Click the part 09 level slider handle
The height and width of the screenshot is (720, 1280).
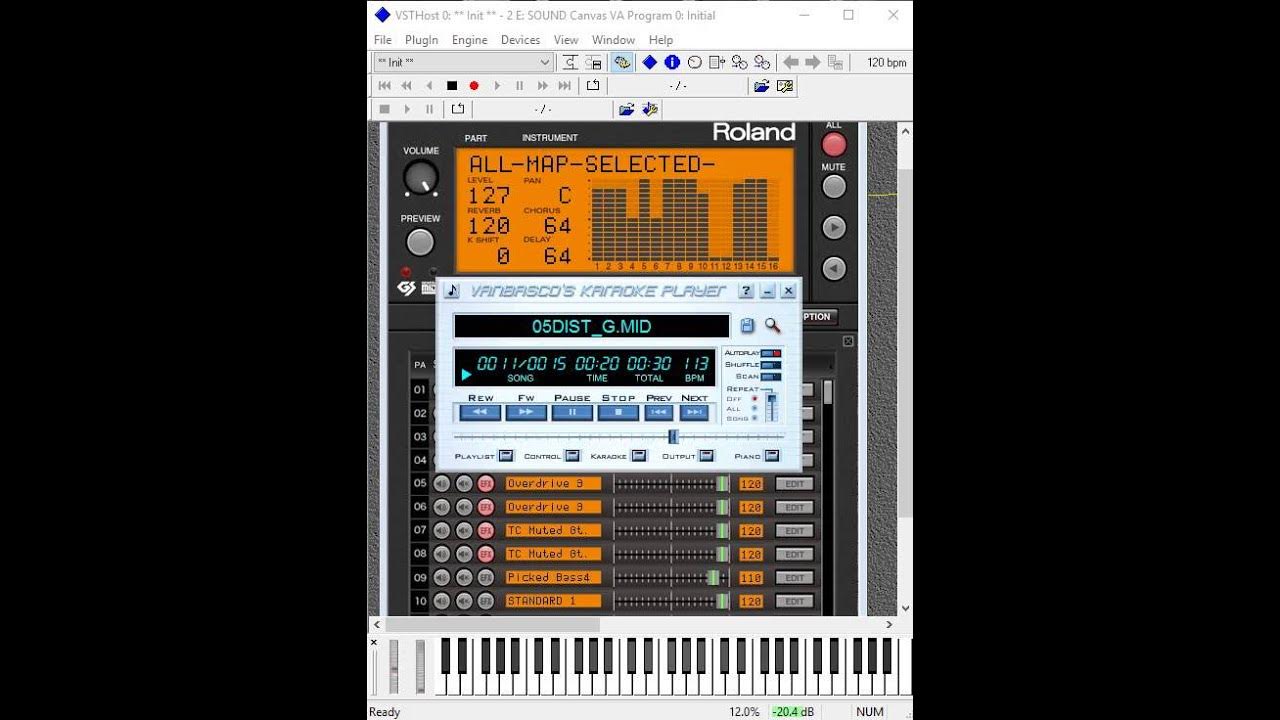pos(713,578)
